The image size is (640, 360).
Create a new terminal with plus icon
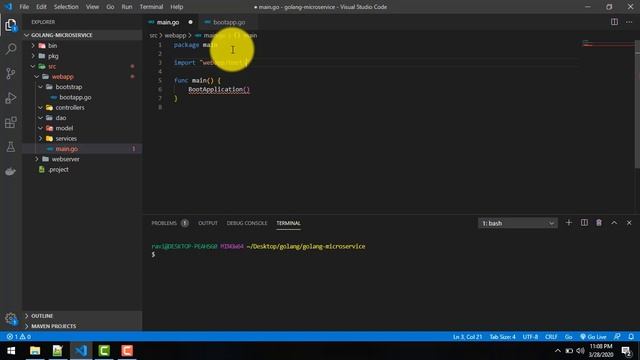pos(569,223)
